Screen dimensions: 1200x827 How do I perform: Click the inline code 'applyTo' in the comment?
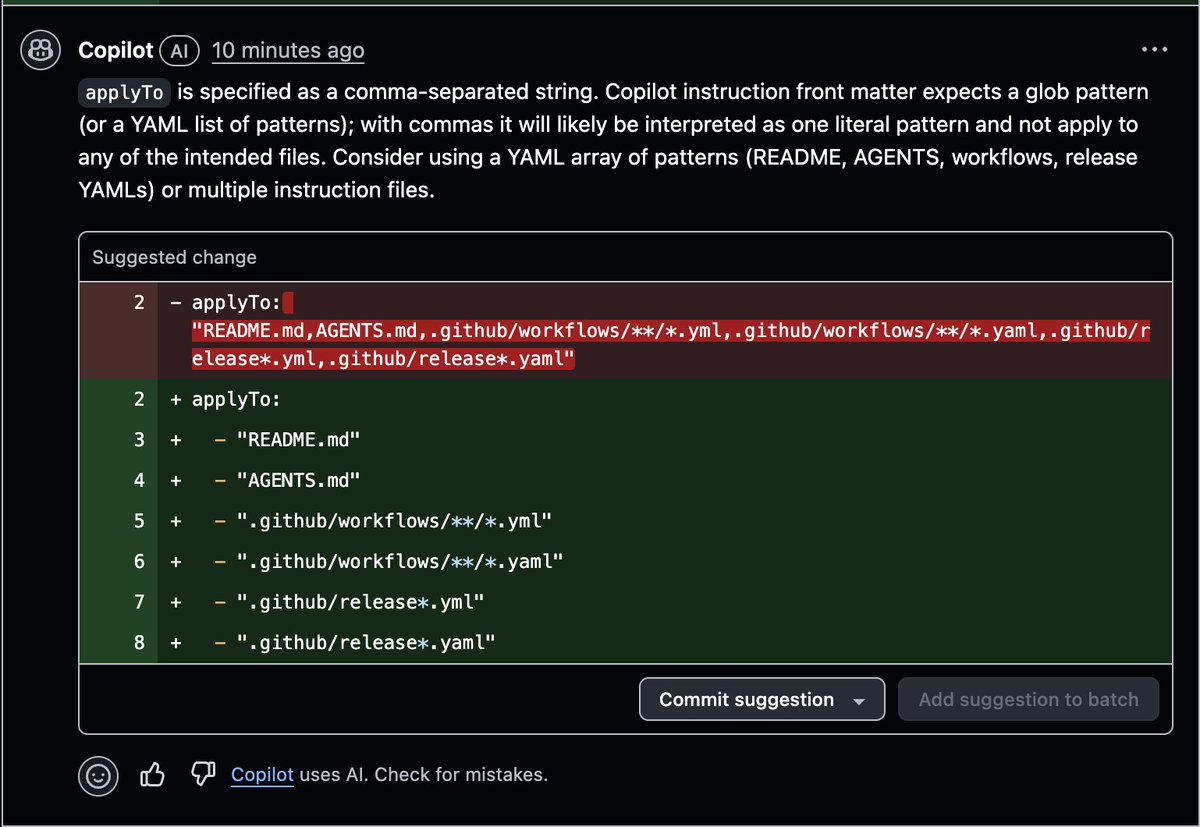tap(125, 93)
